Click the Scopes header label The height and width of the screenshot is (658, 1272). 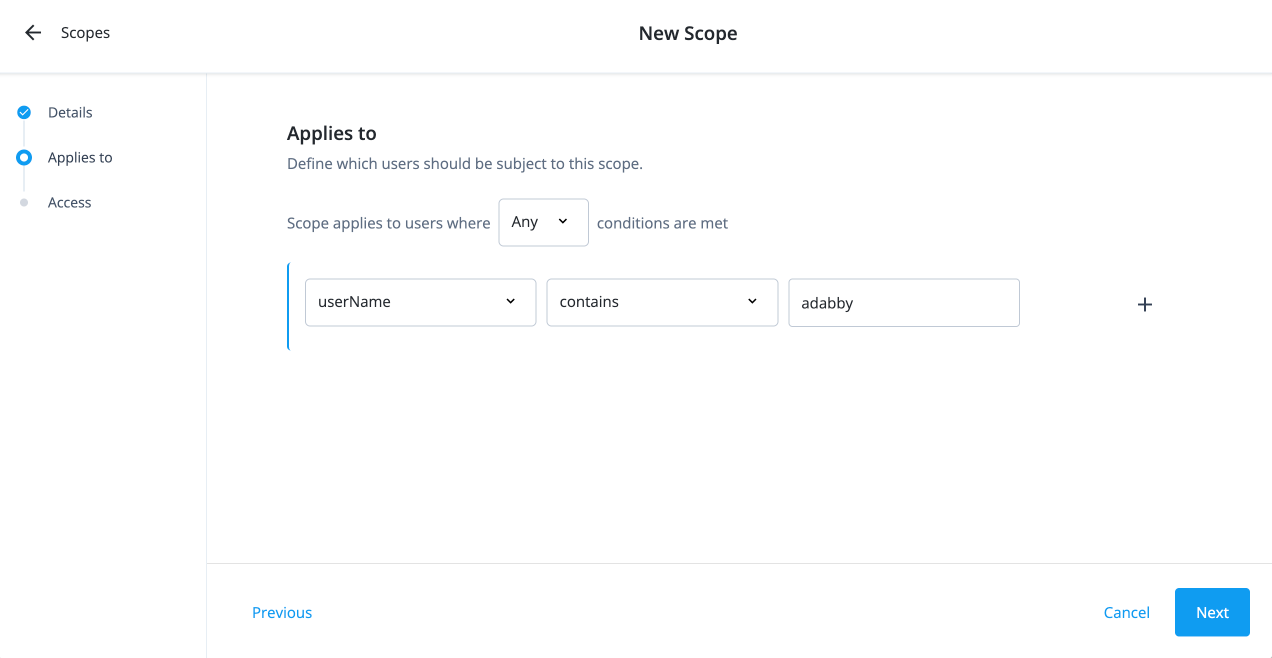point(85,32)
